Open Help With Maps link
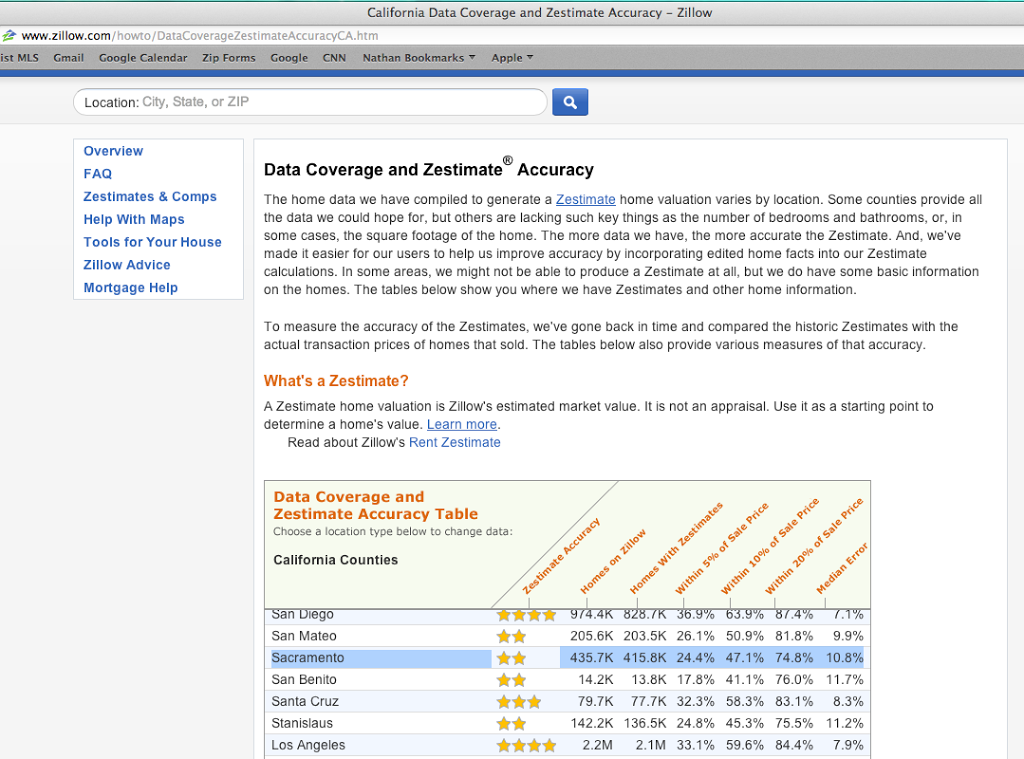 [134, 219]
